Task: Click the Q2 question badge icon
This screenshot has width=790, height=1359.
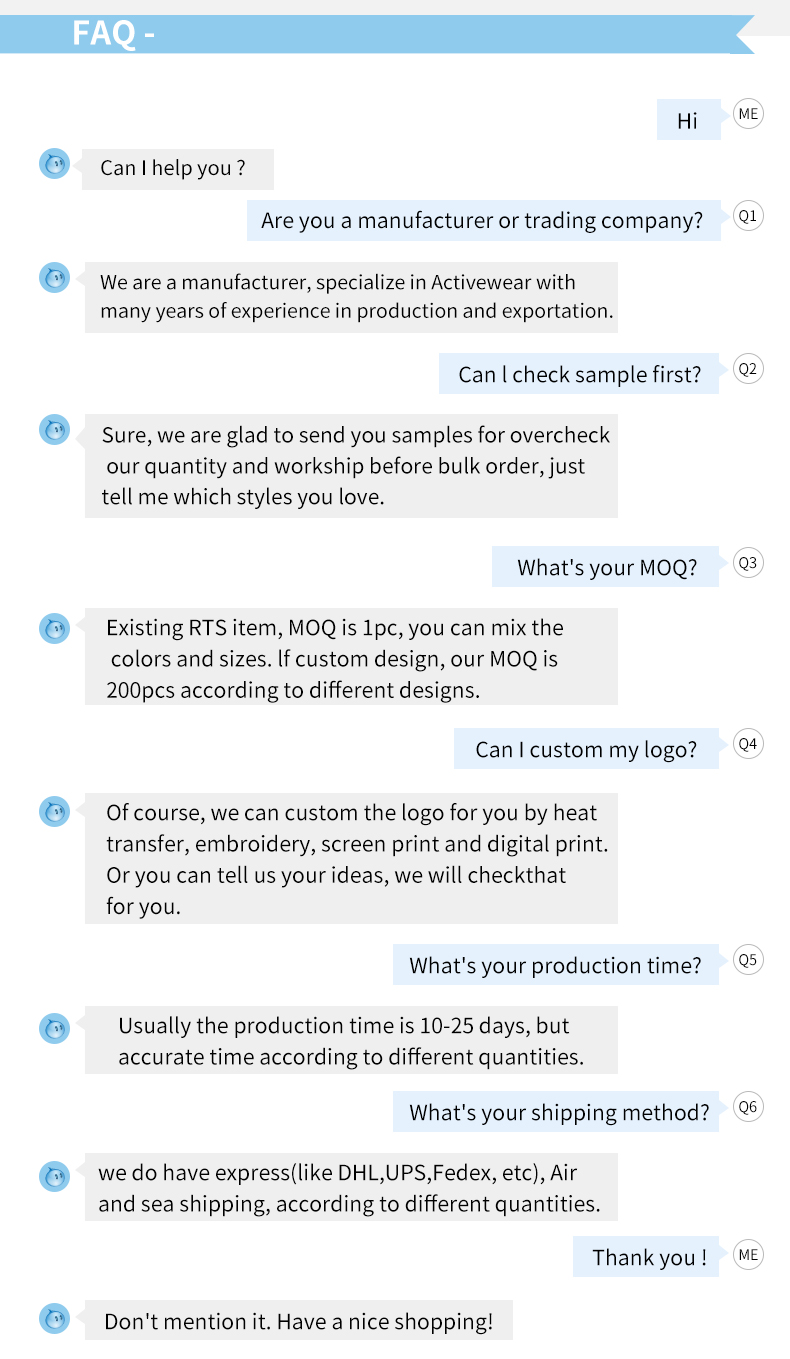Action: pos(748,369)
